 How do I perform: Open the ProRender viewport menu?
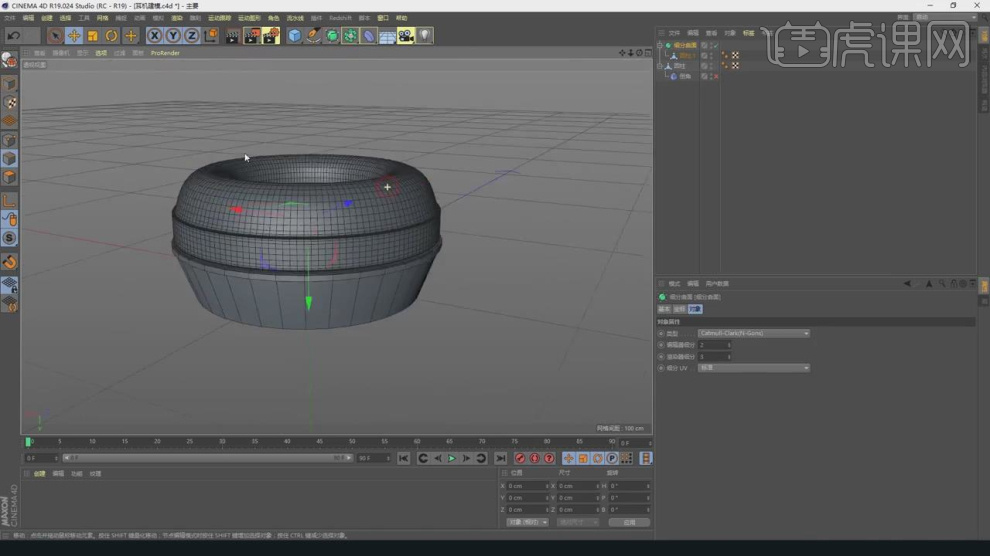(165, 53)
